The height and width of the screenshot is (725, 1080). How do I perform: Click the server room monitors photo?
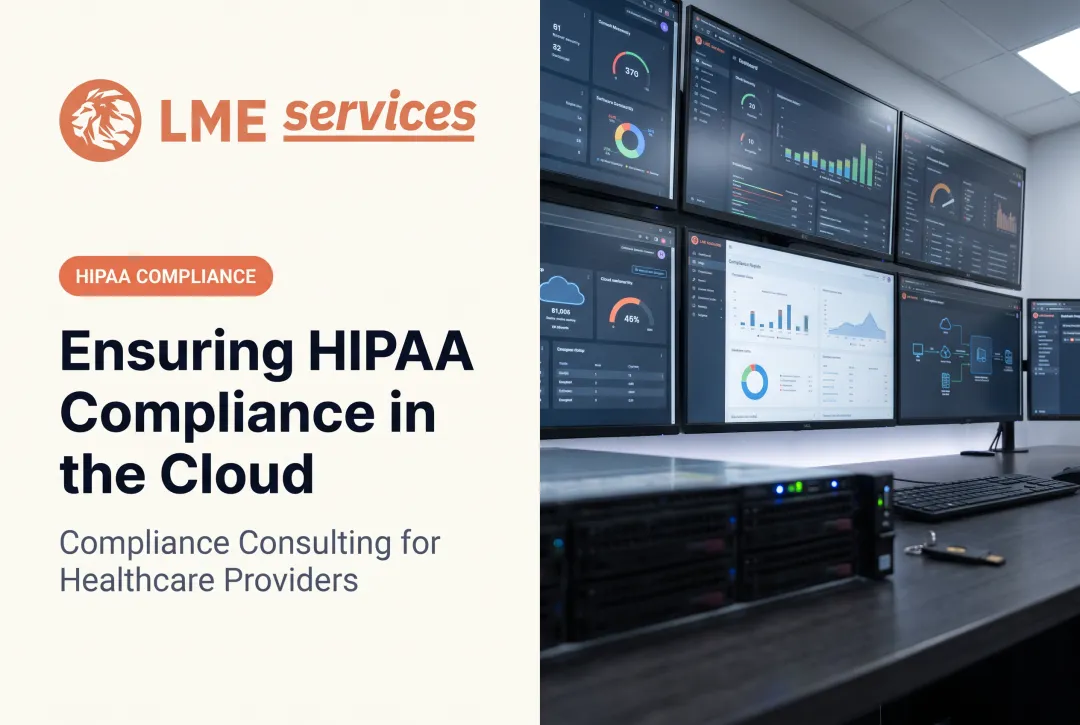(x=810, y=362)
